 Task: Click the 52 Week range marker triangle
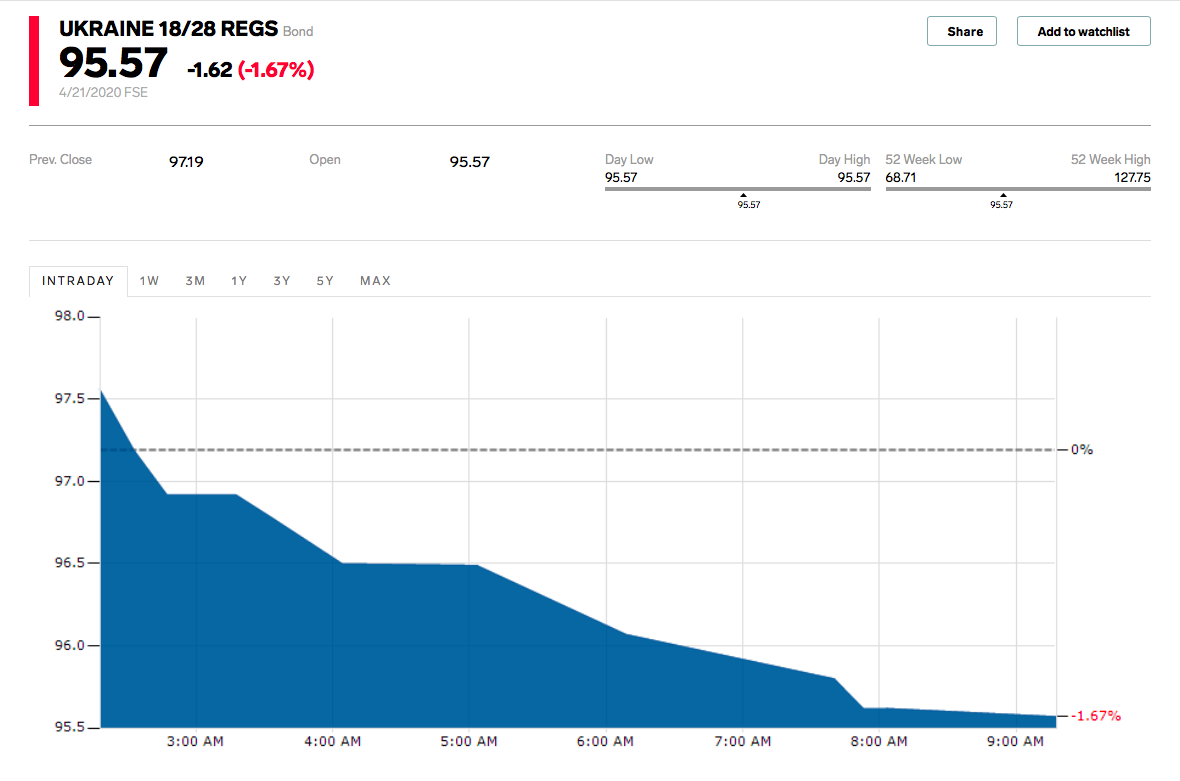pos(1003,195)
